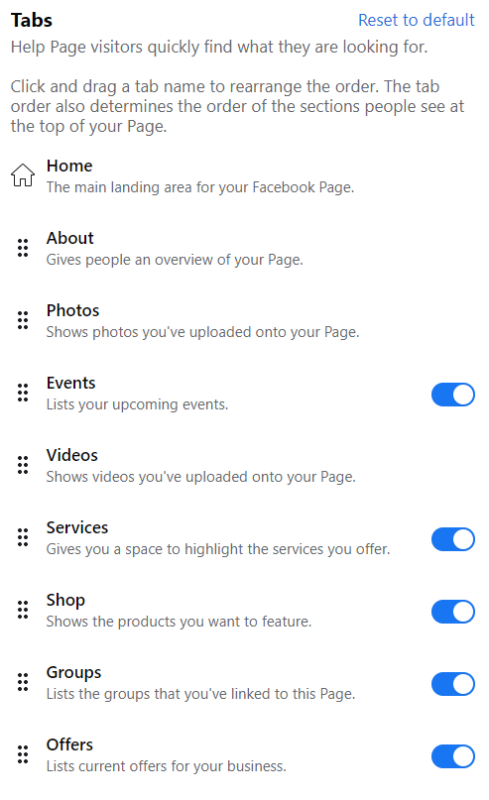Click the grip dots next to Videos
489x800 pixels.
(x=23, y=465)
